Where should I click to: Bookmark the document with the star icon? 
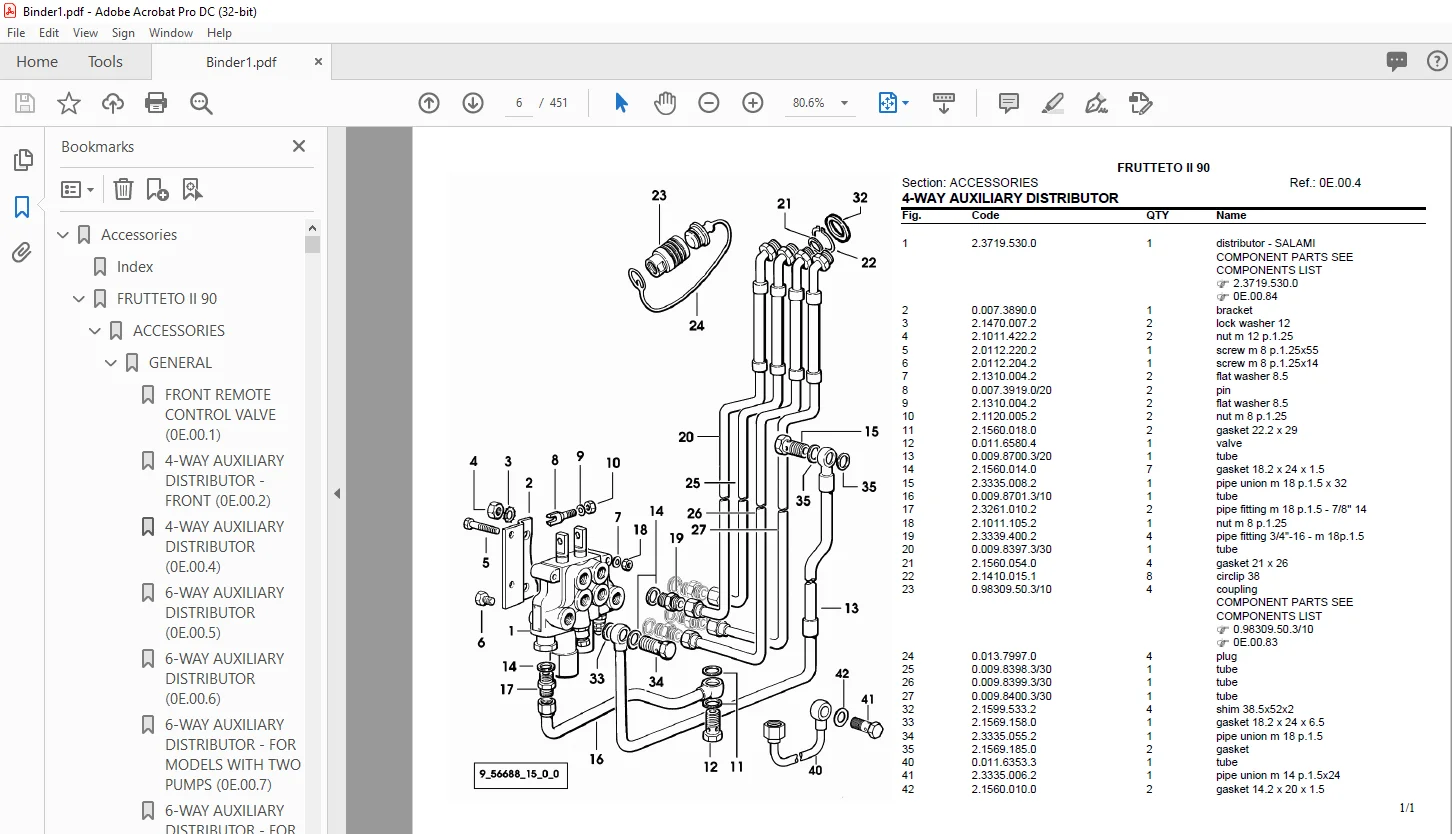pos(69,103)
